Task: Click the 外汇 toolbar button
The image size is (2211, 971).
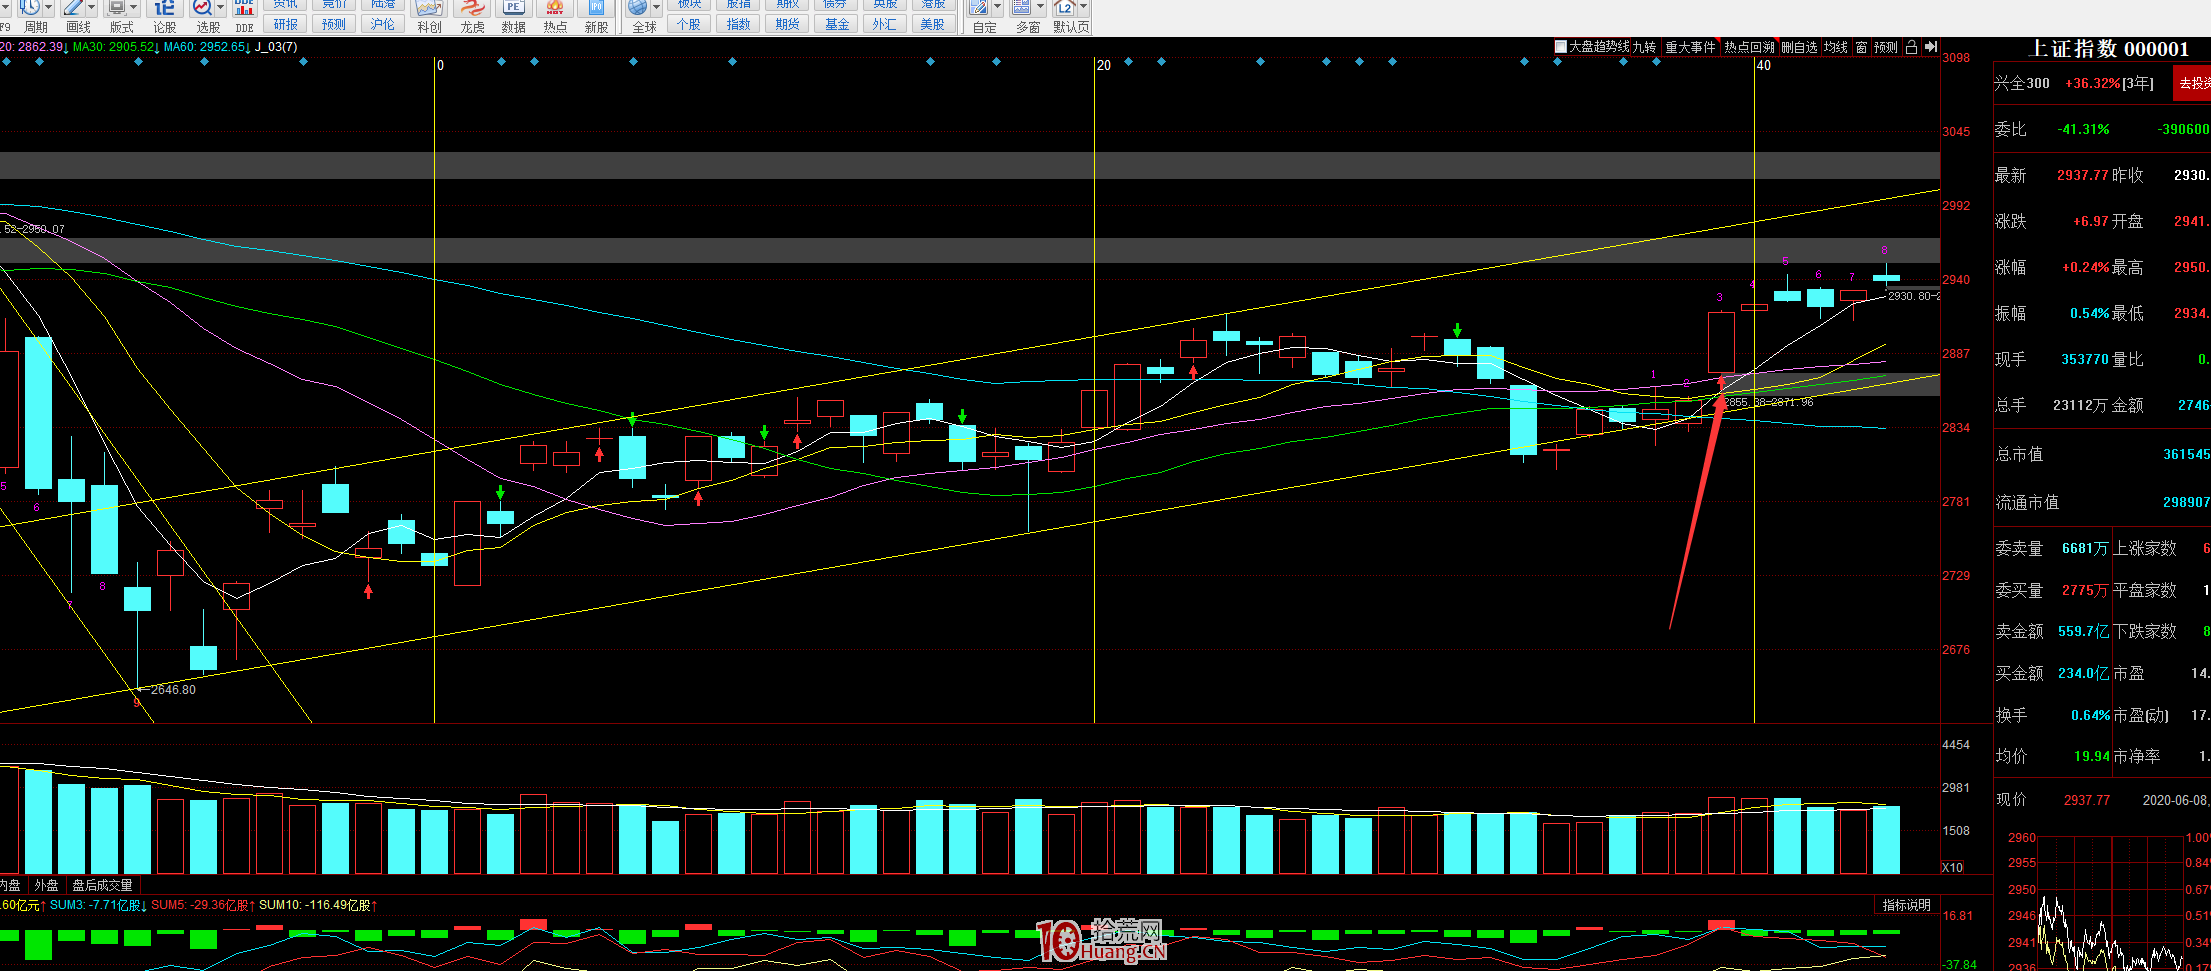Action: 884,24
